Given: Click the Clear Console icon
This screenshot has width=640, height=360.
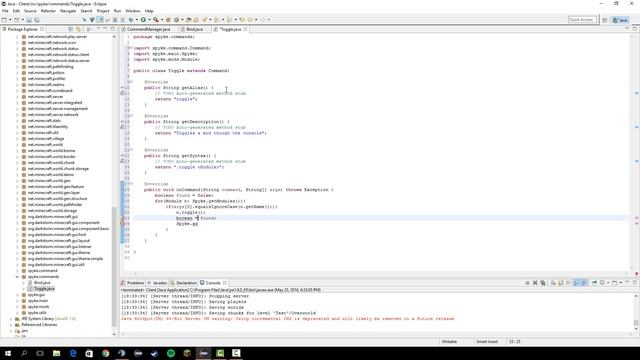Looking at the screenshot, I should click(553, 282).
